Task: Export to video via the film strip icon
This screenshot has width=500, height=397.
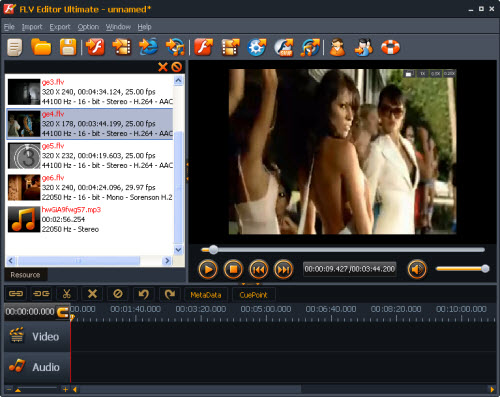Action: (x=231, y=47)
